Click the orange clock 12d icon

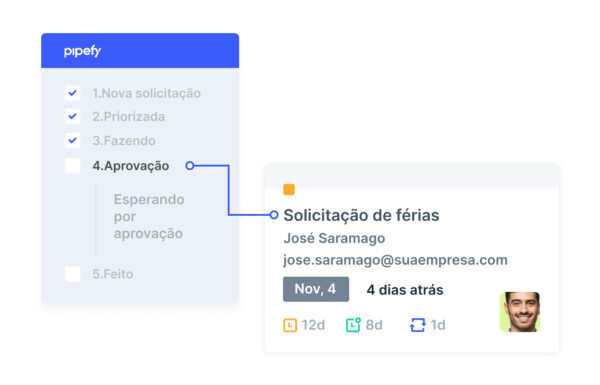coord(290,325)
